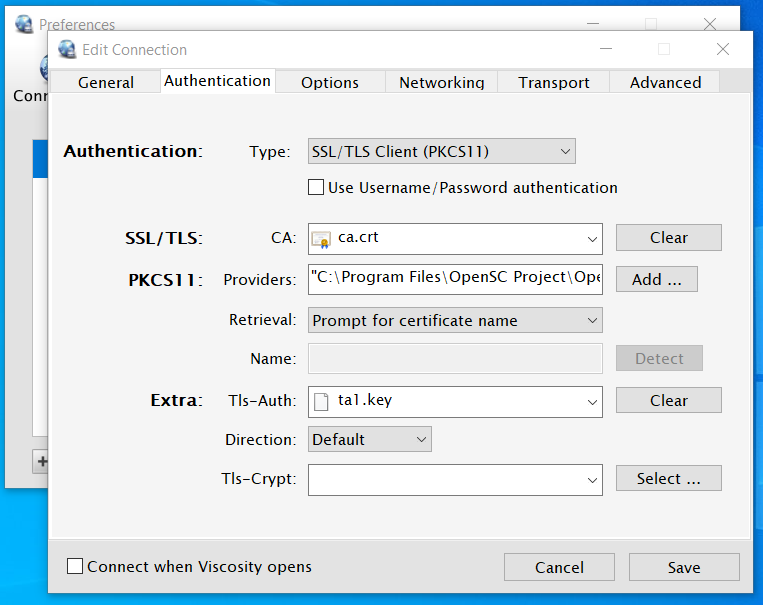Go to the General tab

pos(106,82)
